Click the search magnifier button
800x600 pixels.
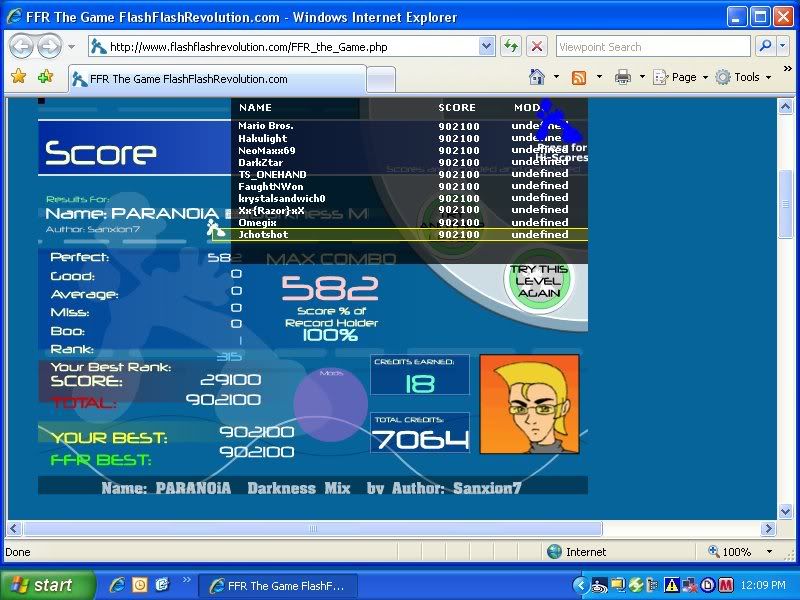764,46
